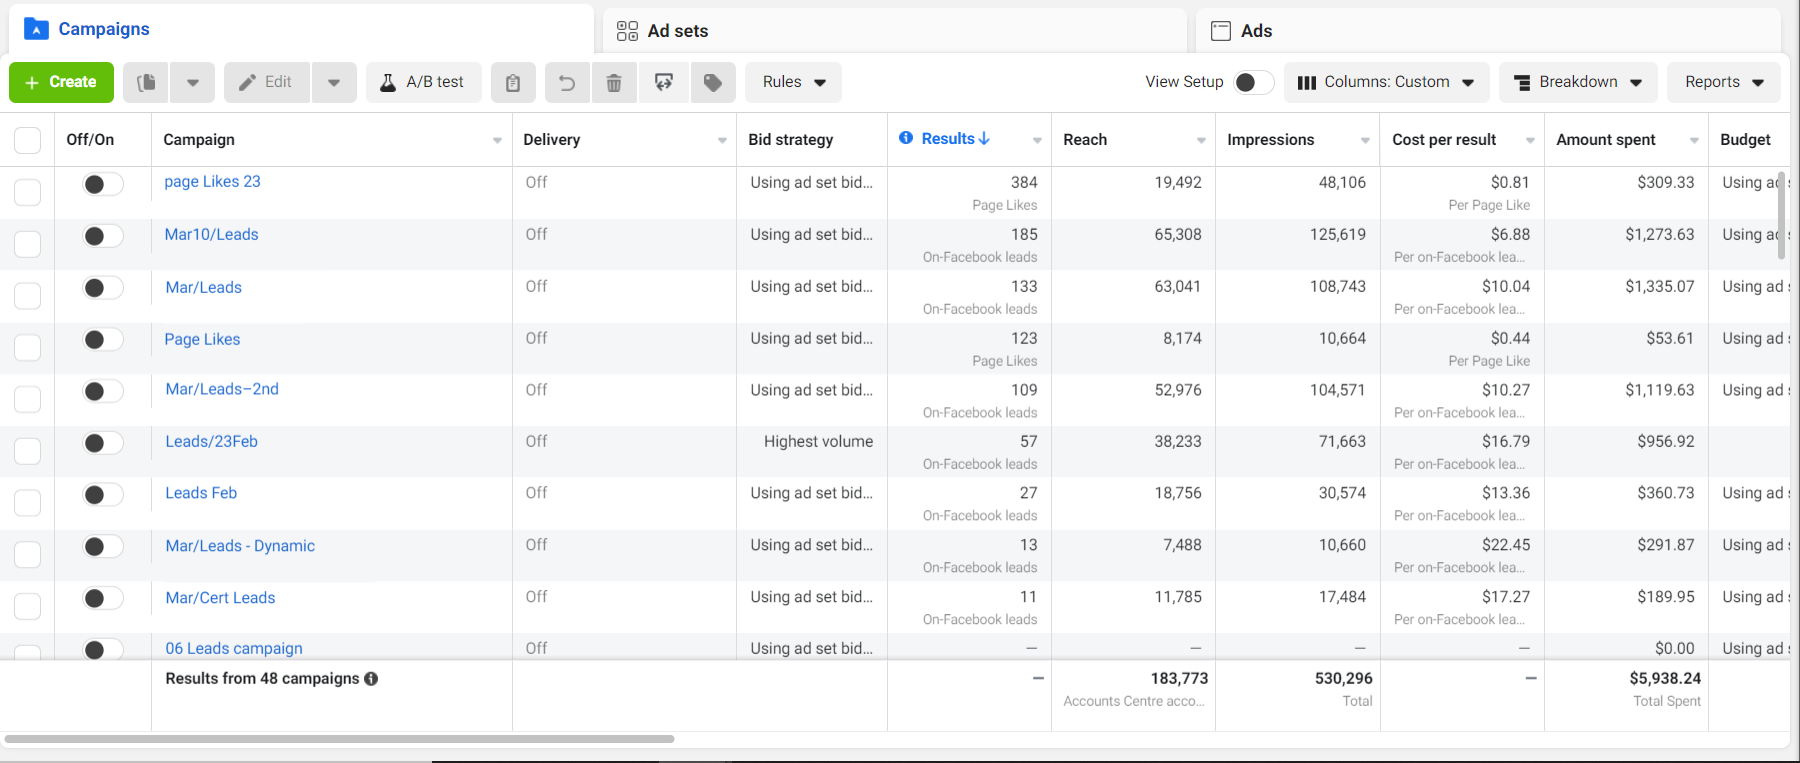Open the Mar/Leads - Dynamic campaign link
The image size is (1800, 763).
click(240, 546)
